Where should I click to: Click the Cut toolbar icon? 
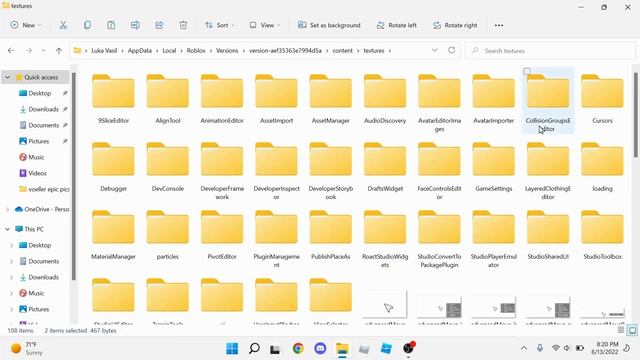(x=63, y=25)
